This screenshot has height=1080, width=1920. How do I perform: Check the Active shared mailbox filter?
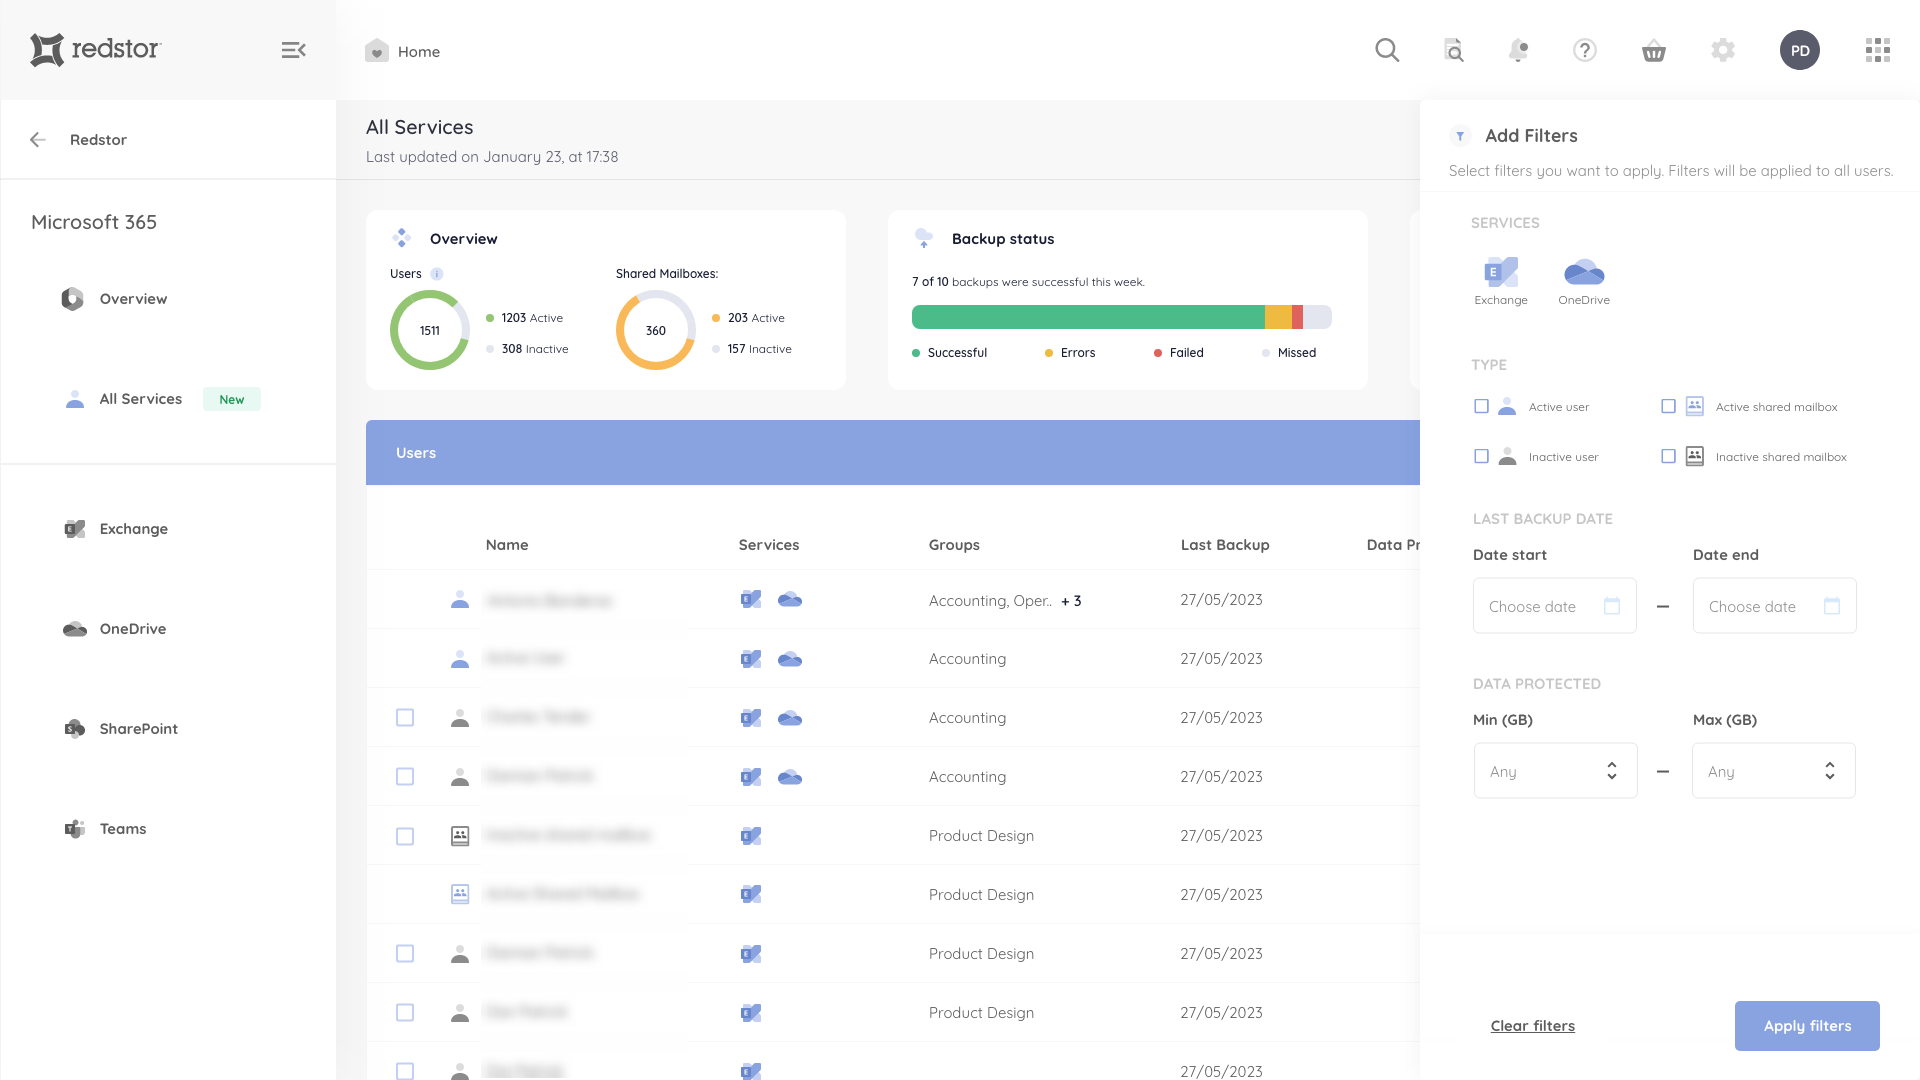tap(1668, 406)
